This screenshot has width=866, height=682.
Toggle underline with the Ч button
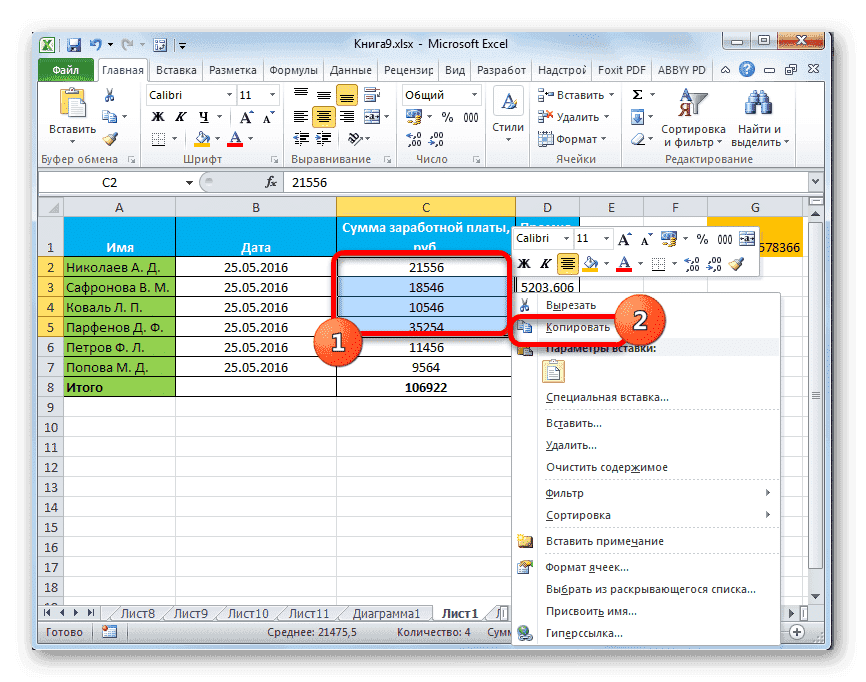click(204, 116)
